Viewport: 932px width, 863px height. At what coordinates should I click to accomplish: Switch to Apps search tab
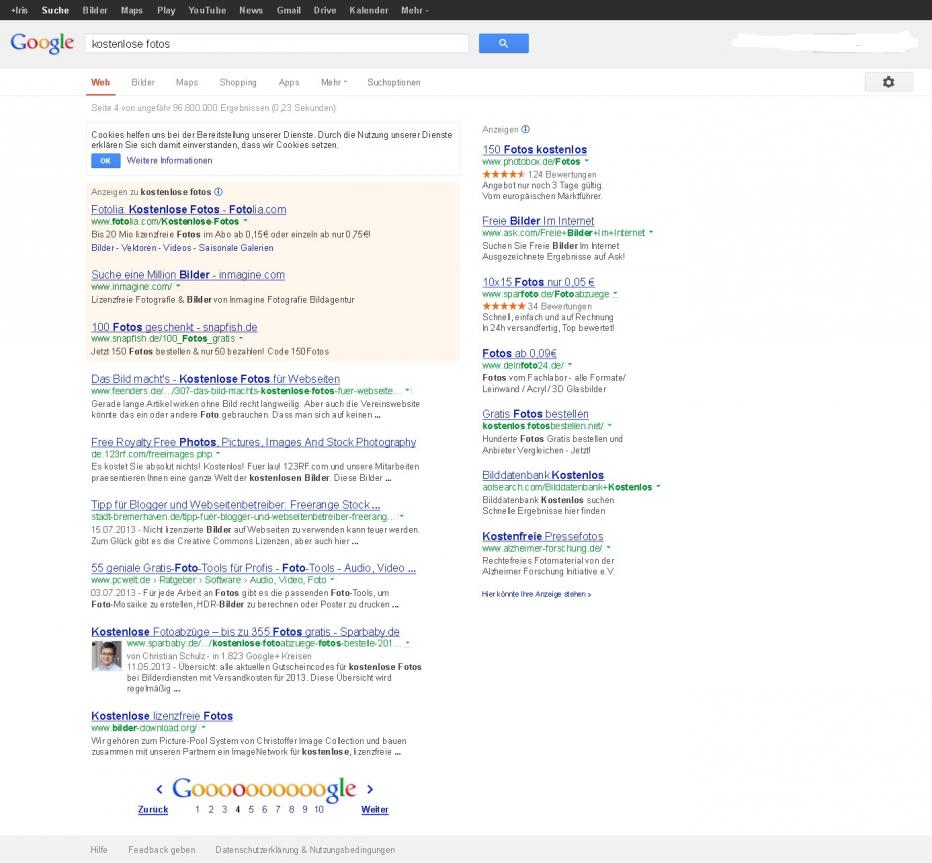289,83
